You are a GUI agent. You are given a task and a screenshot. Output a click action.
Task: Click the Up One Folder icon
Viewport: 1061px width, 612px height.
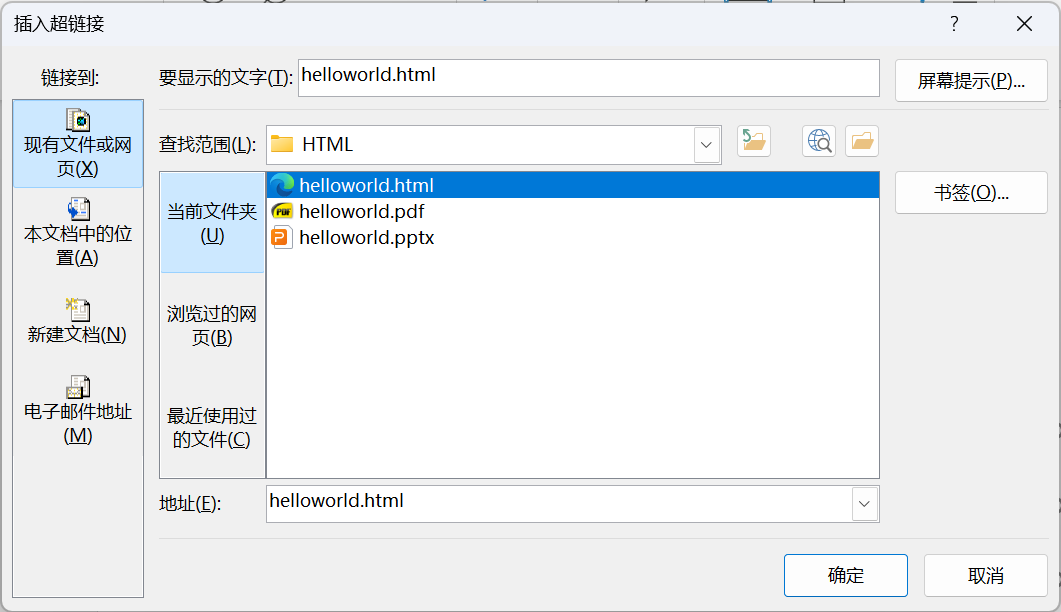pos(754,141)
